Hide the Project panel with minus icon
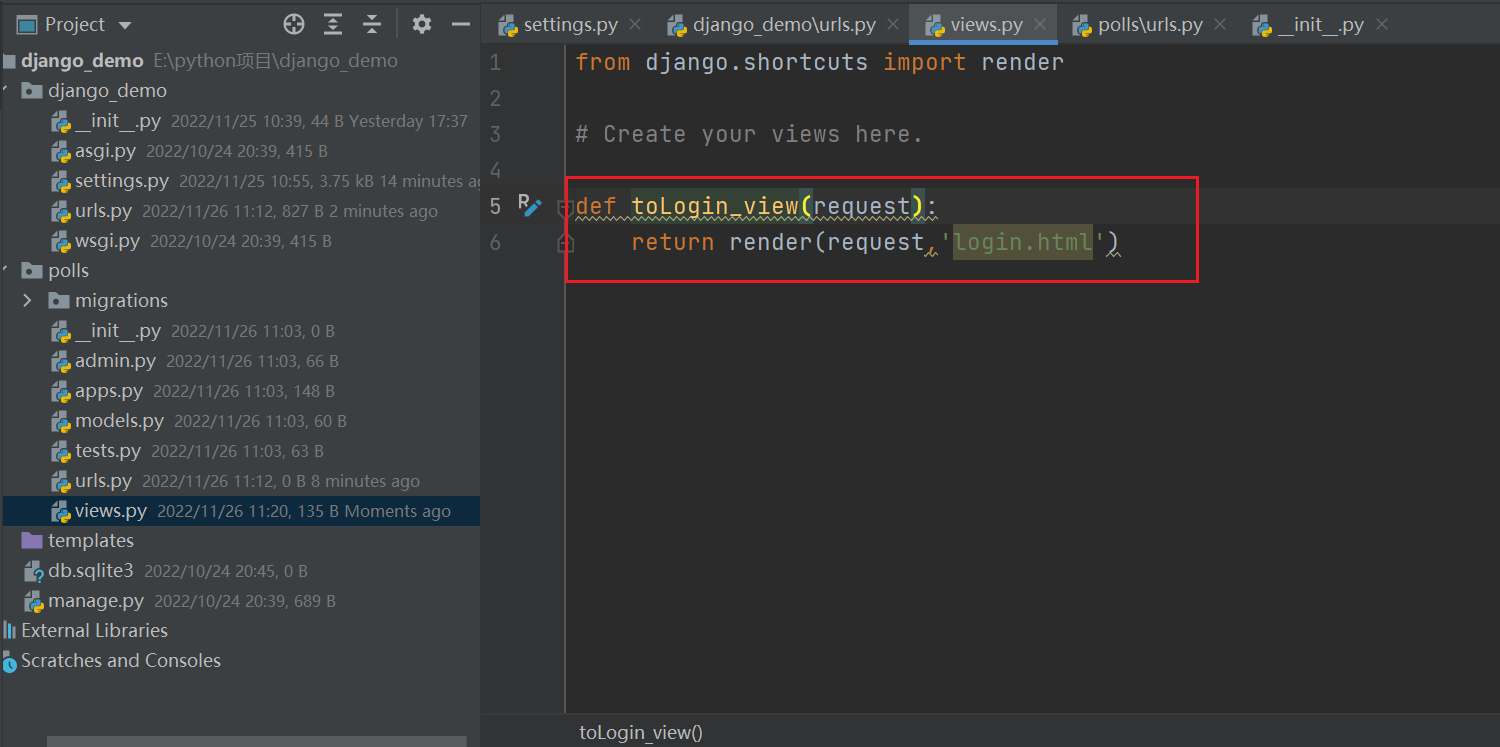Image resolution: width=1500 pixels, height=747 pixels. (x=461, y=25)
